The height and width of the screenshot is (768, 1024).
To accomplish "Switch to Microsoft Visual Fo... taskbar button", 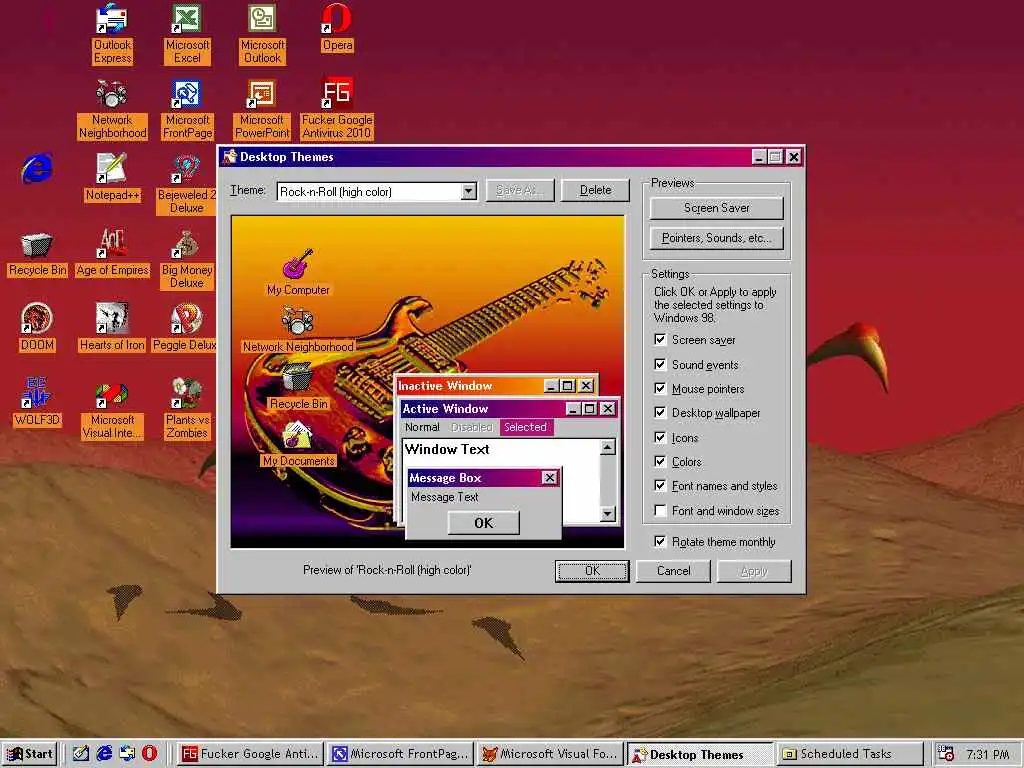I will [x=551, y=754].
